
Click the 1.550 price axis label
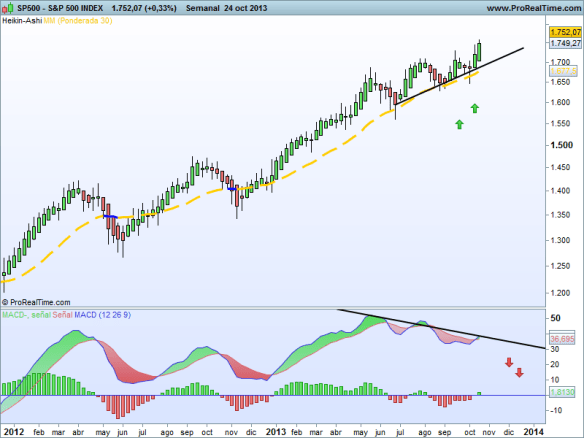(560, 123)
